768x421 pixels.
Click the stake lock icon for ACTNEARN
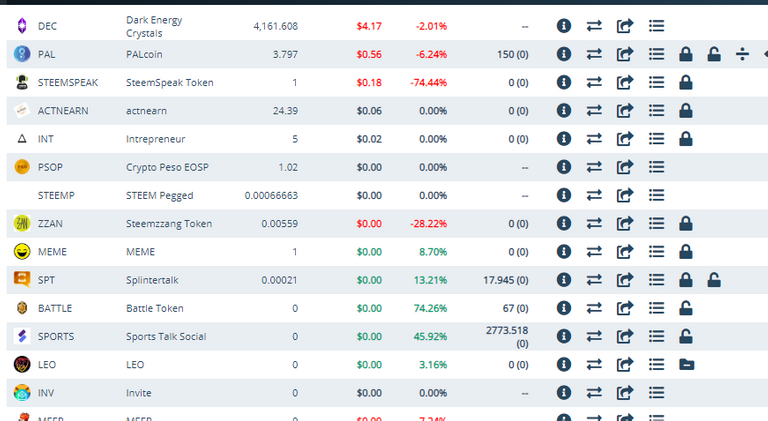(x=686, y=111)
